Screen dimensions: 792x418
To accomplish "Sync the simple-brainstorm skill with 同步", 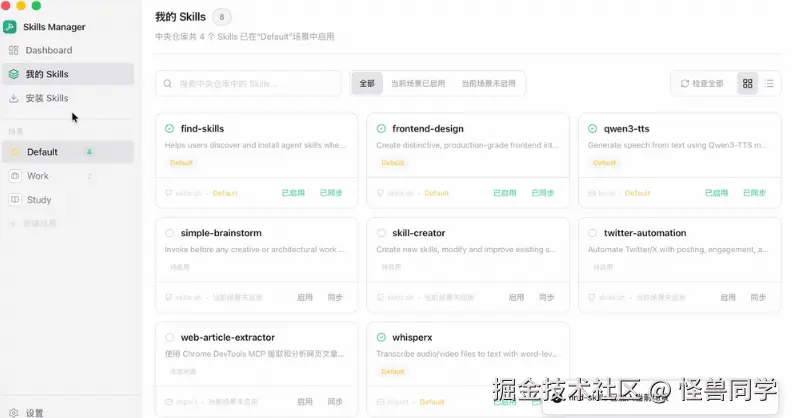I will point(335,297).
